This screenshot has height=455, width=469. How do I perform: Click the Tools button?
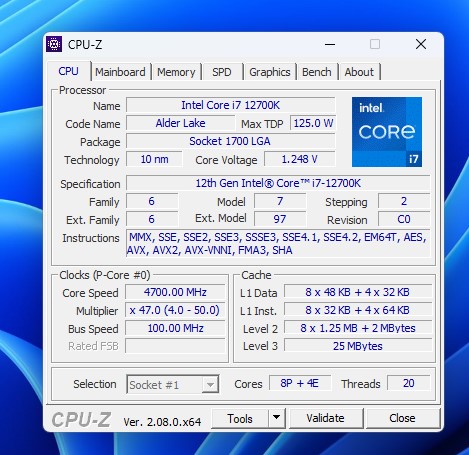[240, 418]
